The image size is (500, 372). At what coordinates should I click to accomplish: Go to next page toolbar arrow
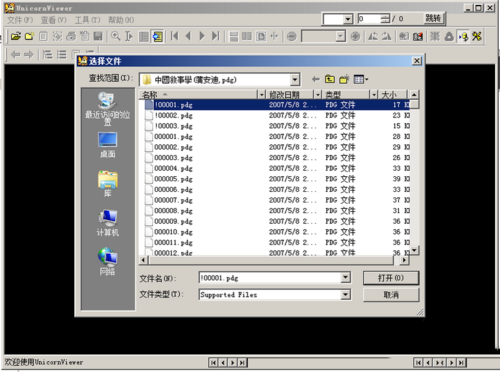pyautogui.click(x=202, y=36)
